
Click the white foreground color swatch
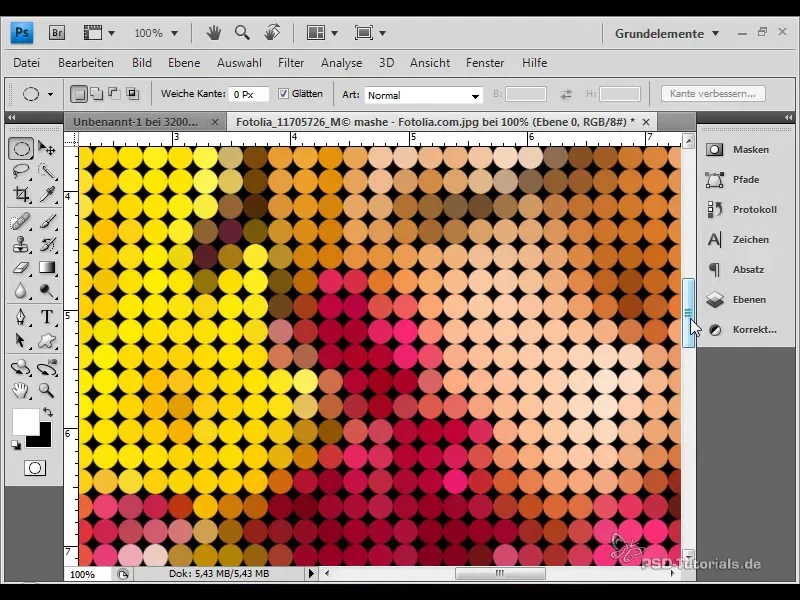(24, 420)
